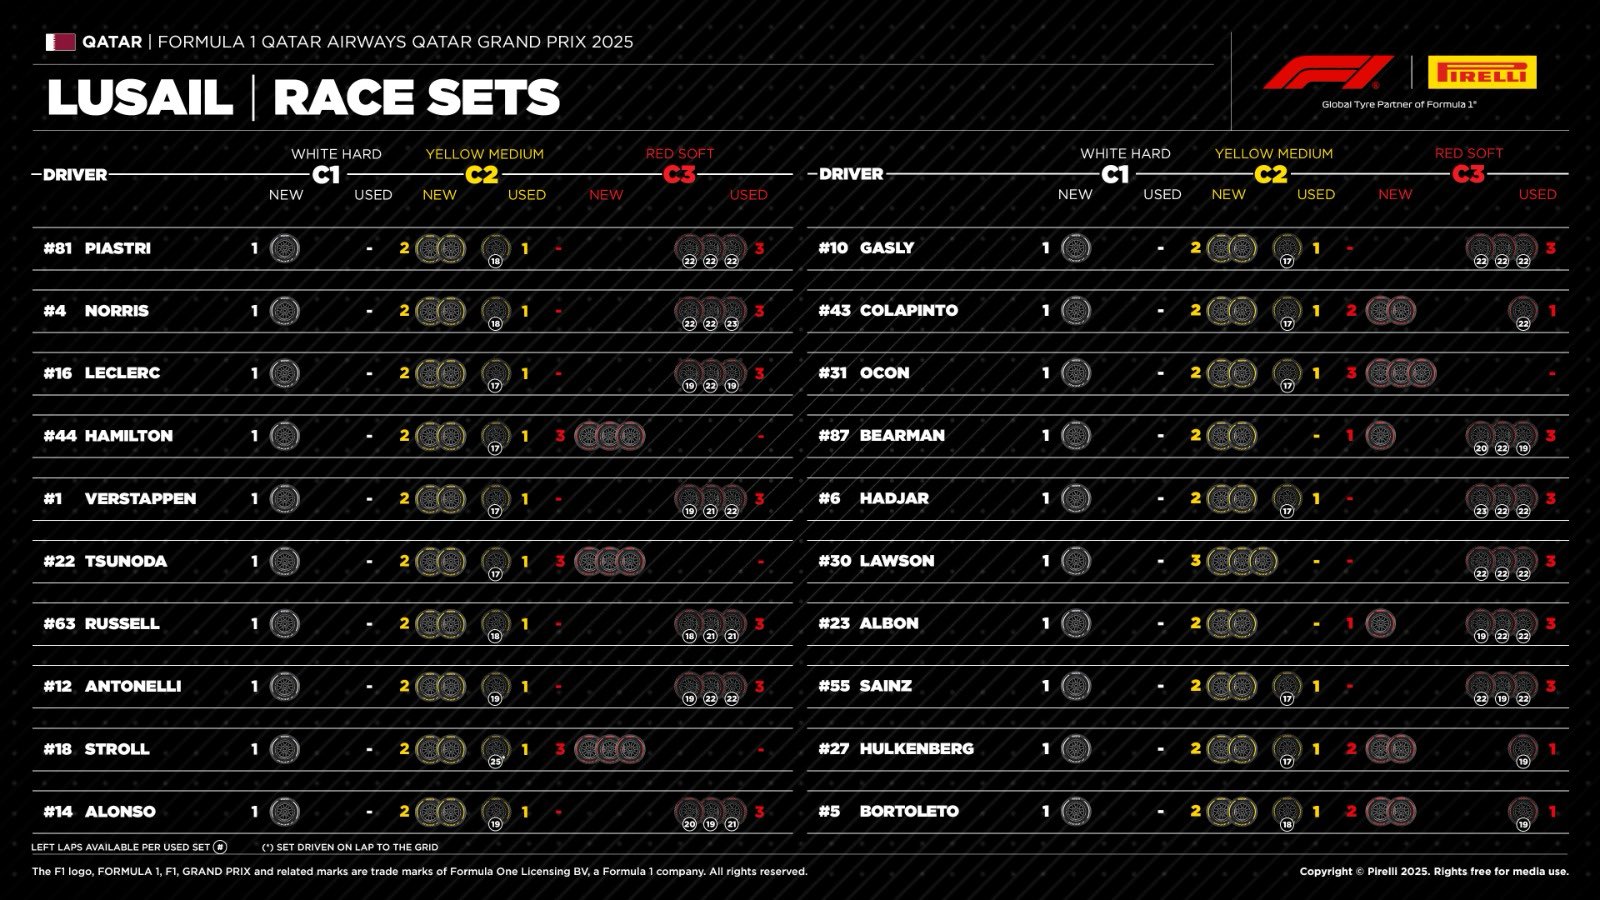1600x900 pixels.
Task: Click Russell's new hard tyre icon
Action: tap(284, 624)
